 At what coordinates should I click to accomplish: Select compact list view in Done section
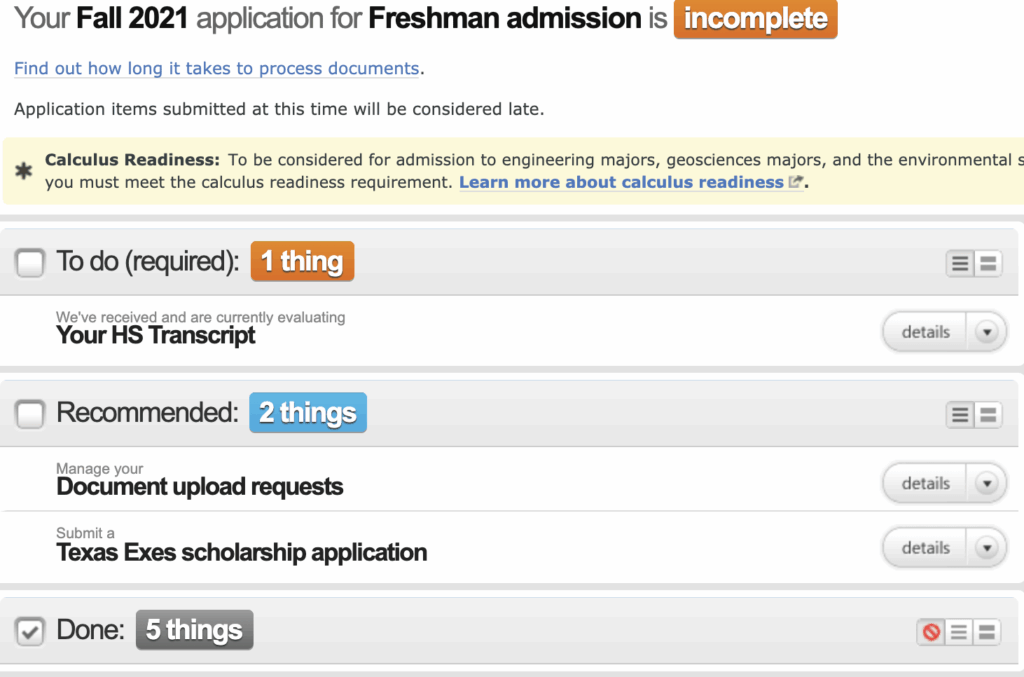[x=959, y=632]
